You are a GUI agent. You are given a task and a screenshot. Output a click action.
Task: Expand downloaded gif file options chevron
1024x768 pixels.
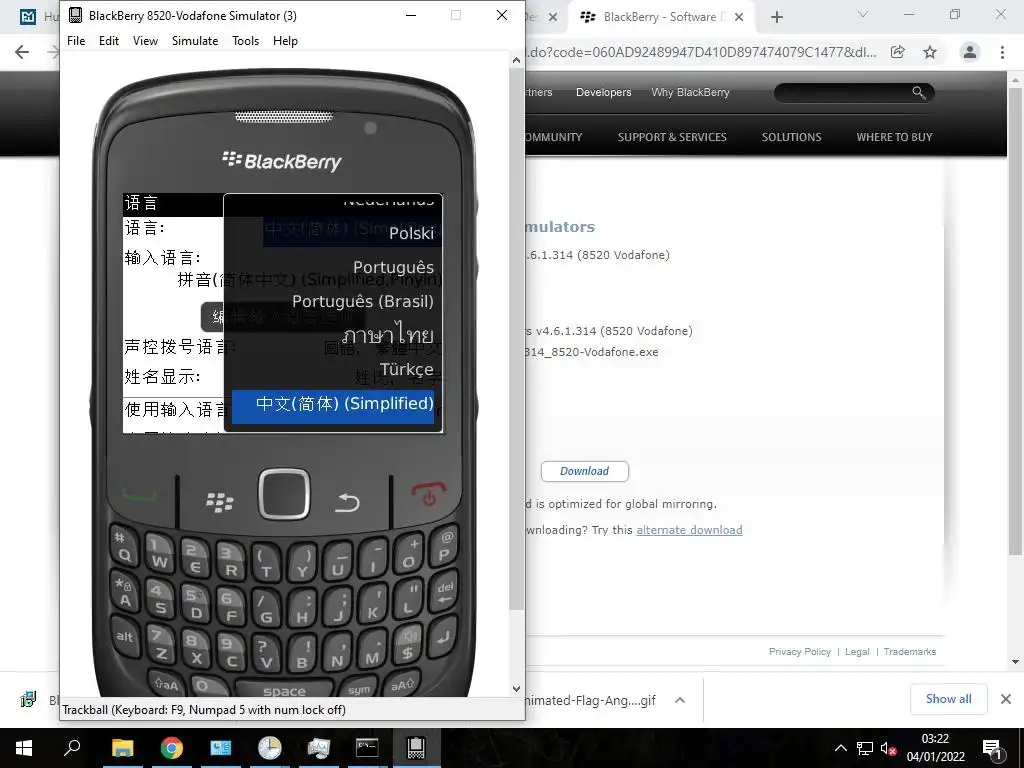680,700
